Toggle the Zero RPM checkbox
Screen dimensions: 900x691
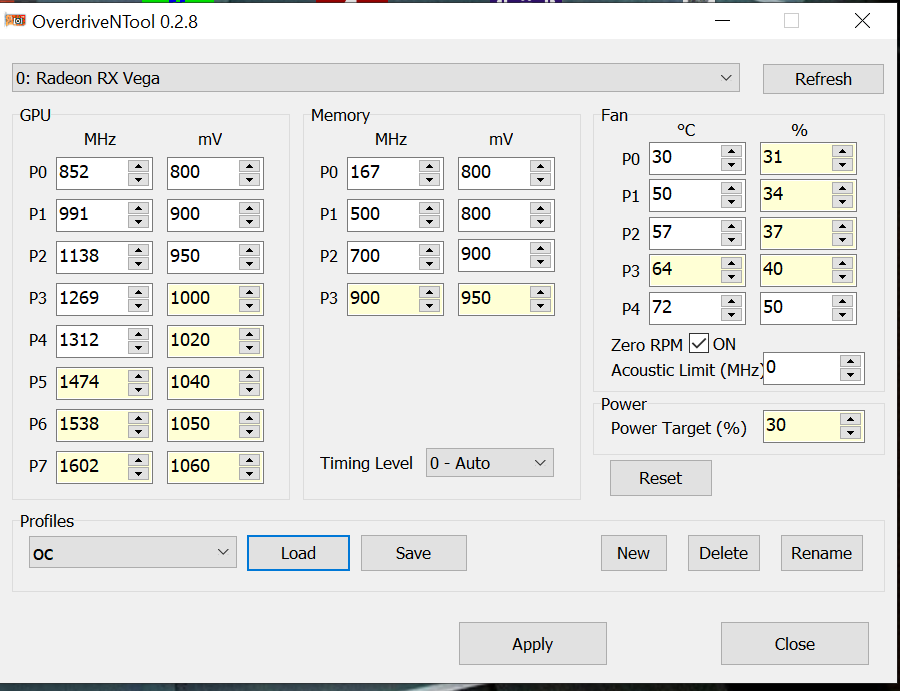(x=699, y=344)
